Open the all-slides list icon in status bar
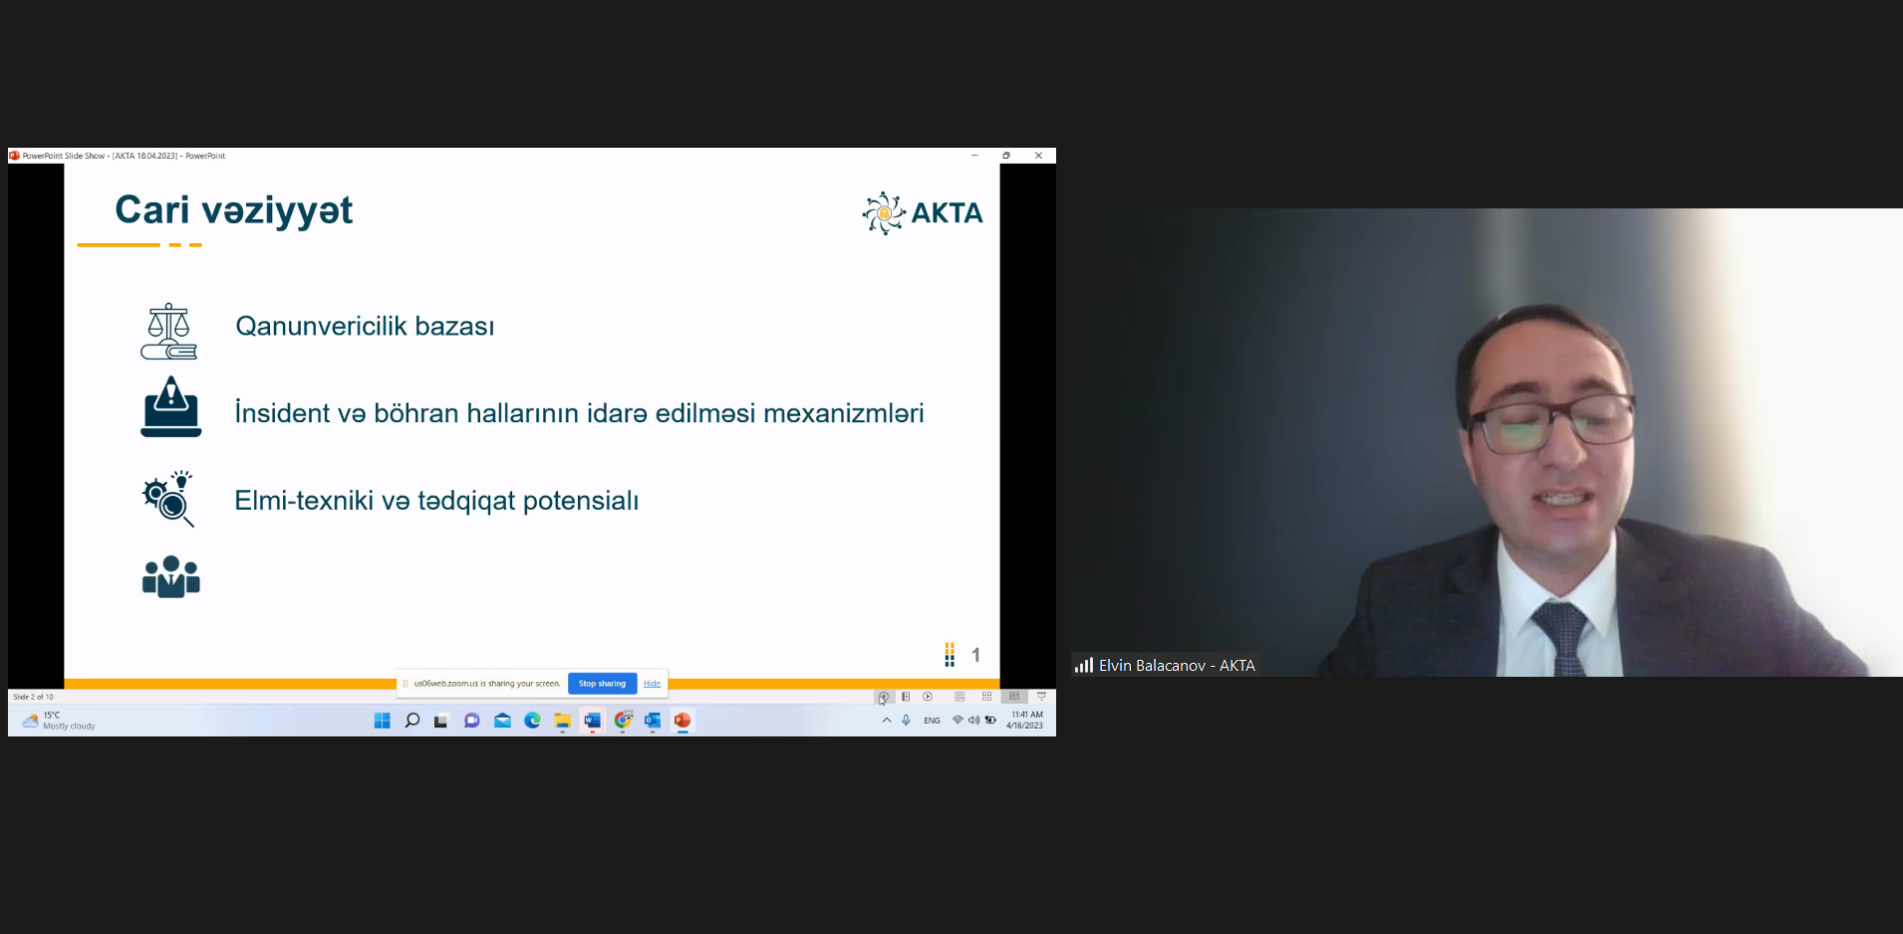 click(906, 697)
